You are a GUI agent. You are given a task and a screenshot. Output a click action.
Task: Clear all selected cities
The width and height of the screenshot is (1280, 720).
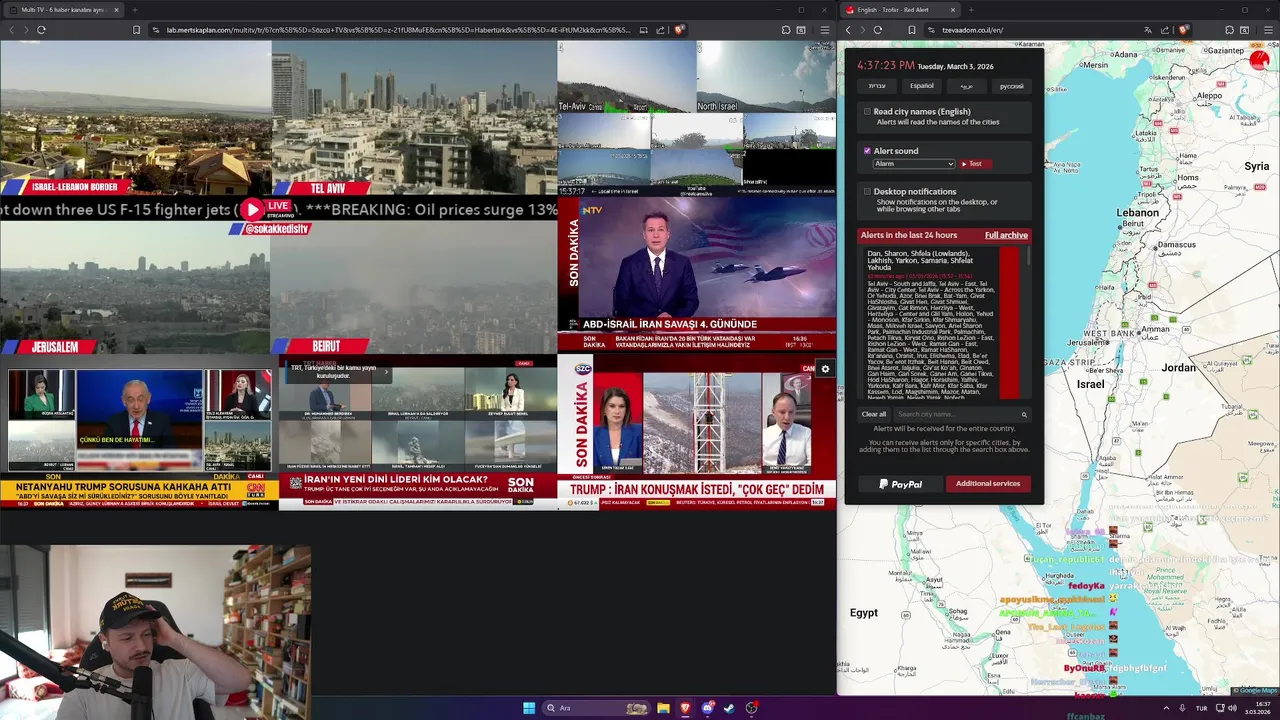(x=874, y=414)
